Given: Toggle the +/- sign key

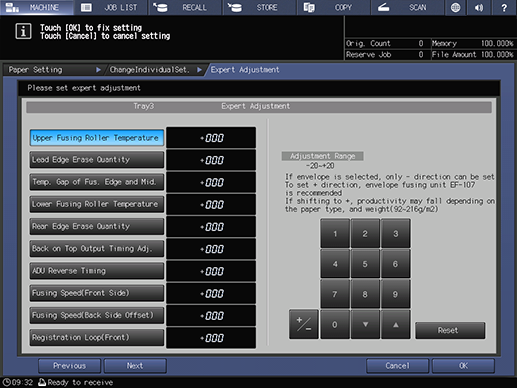Looking at the screenshot, I should 304,324.
